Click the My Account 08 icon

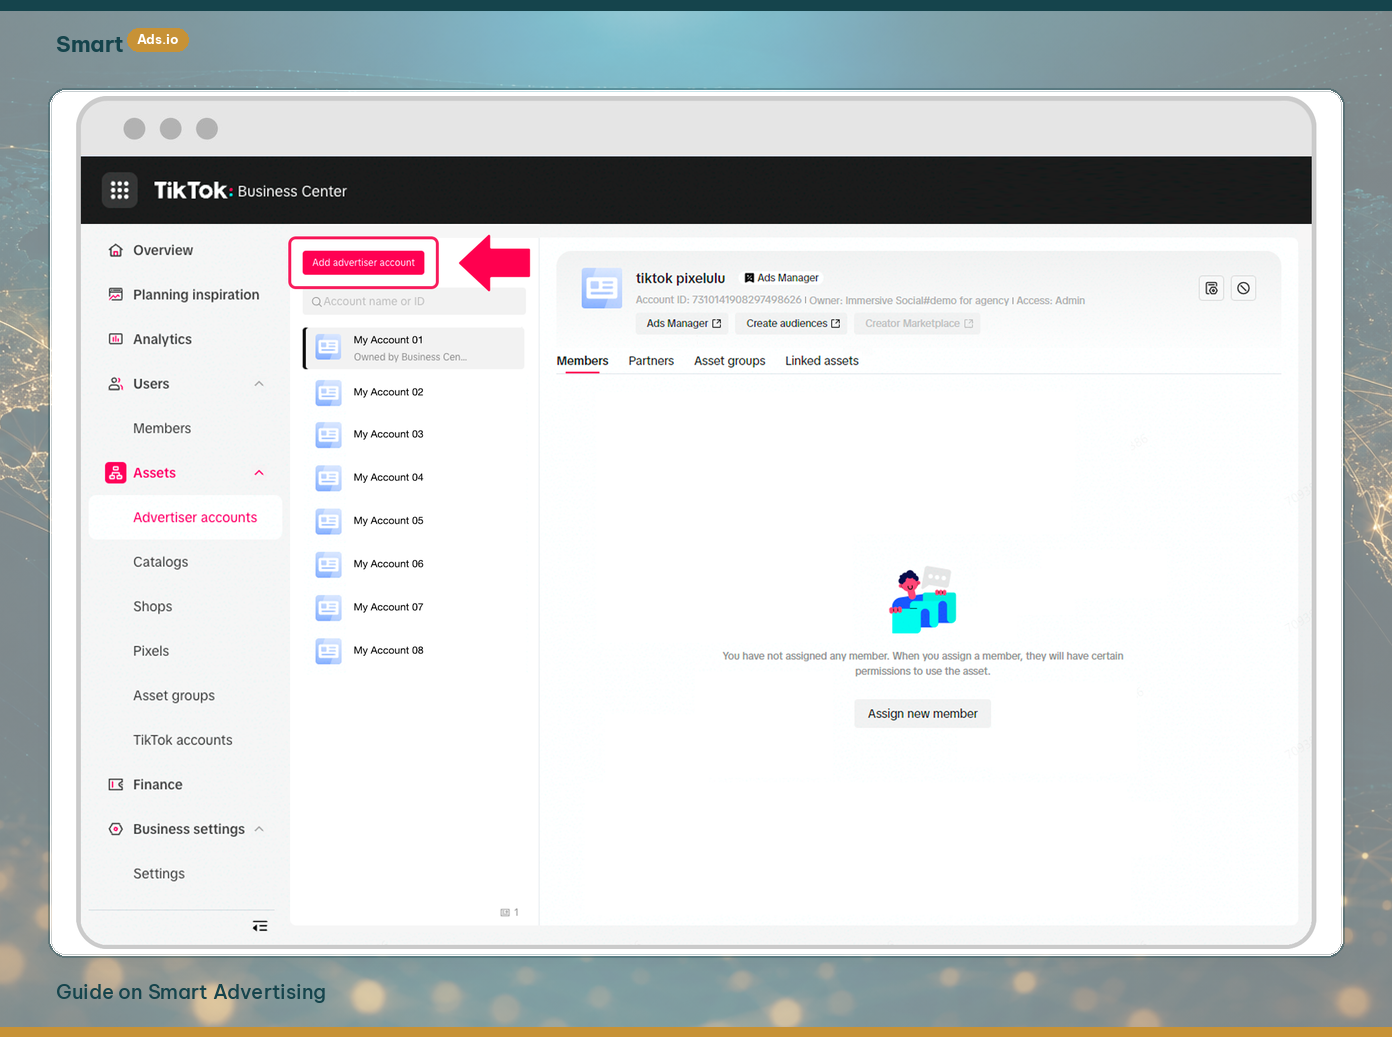(x=329, y=651)
